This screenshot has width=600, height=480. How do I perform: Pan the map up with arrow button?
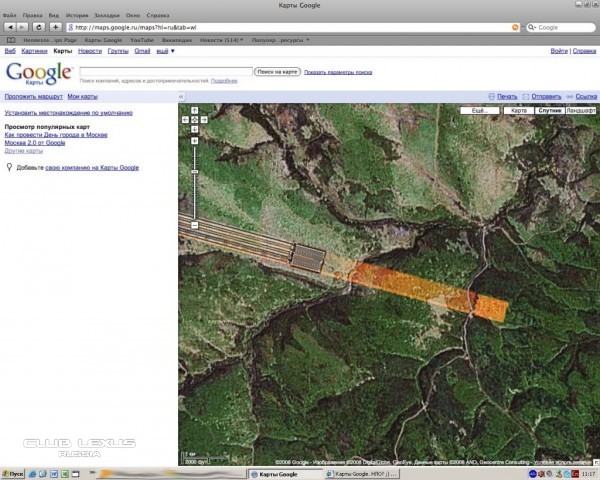194,110
